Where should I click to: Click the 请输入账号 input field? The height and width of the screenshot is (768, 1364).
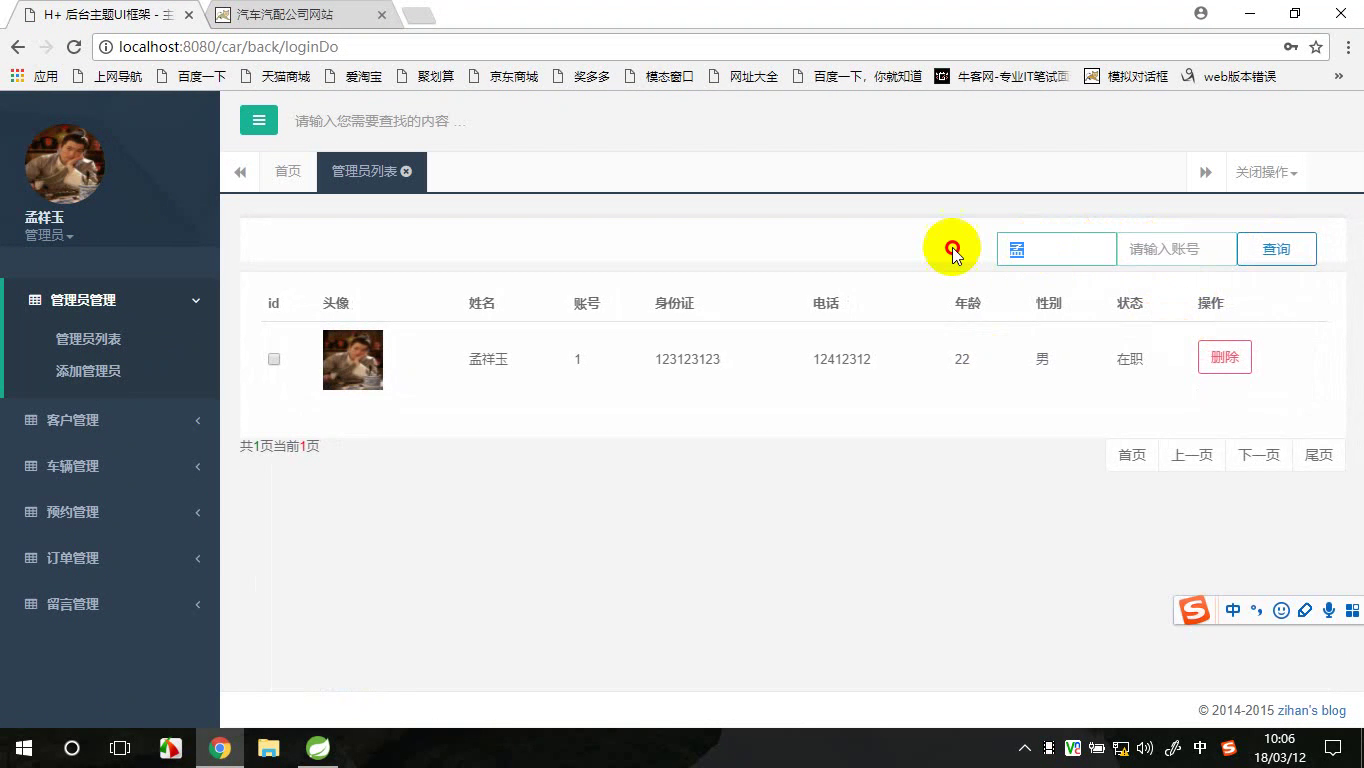click(1177, 249)
